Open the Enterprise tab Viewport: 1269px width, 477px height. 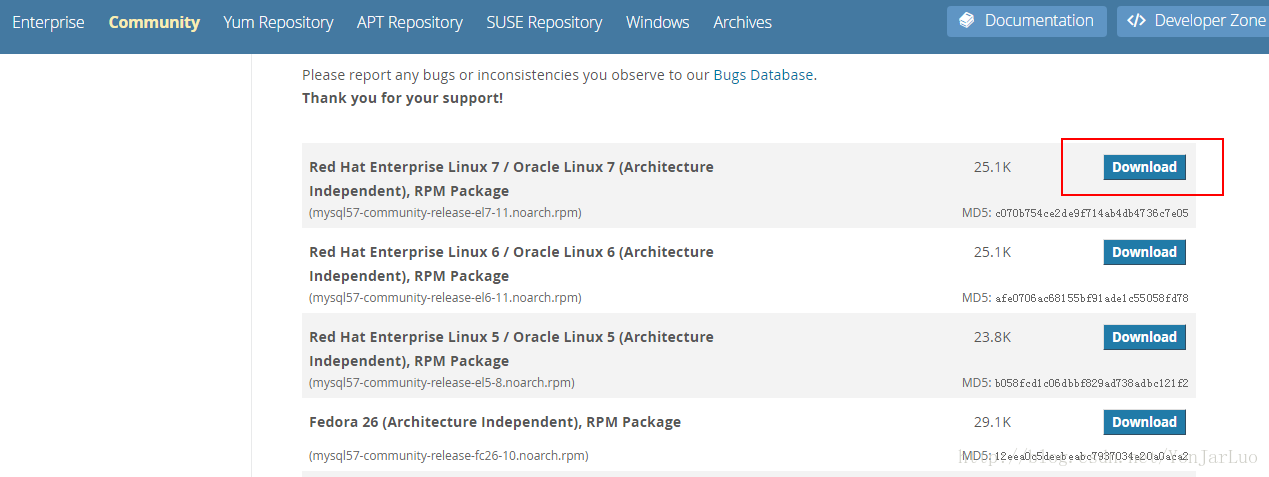pyautogui.click(x=48, y=22)
